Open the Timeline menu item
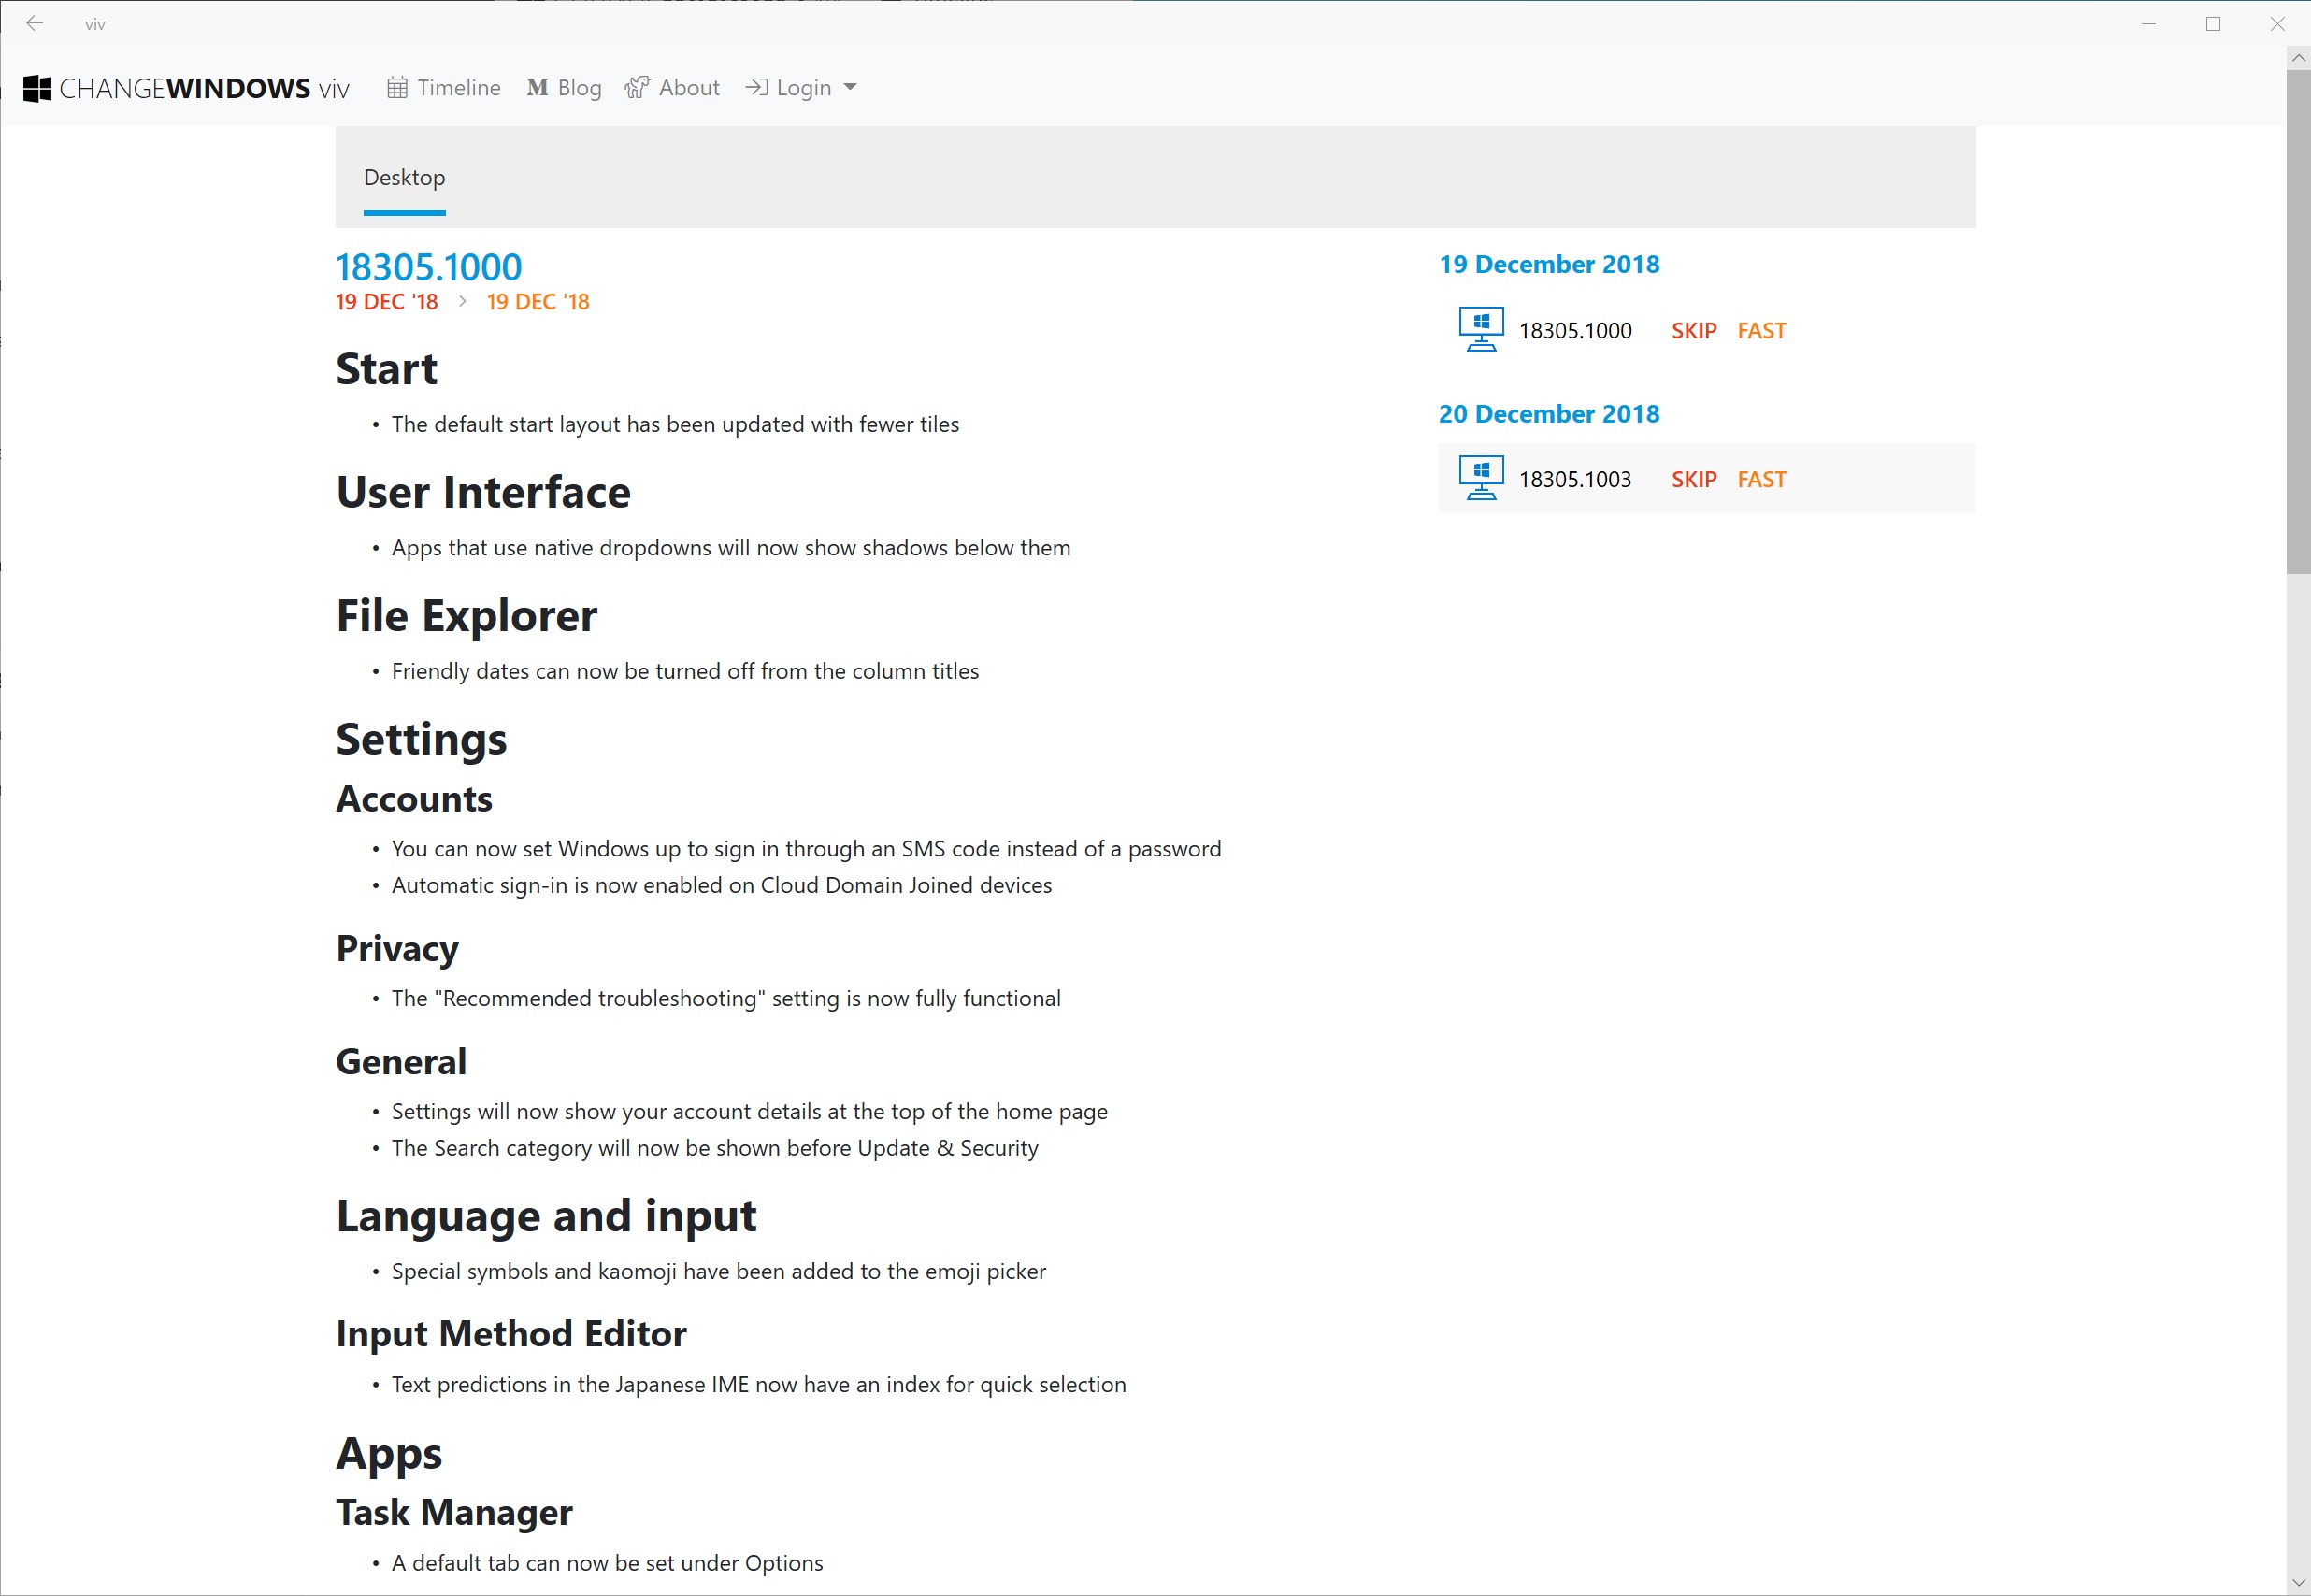 [x=458, y=88]
